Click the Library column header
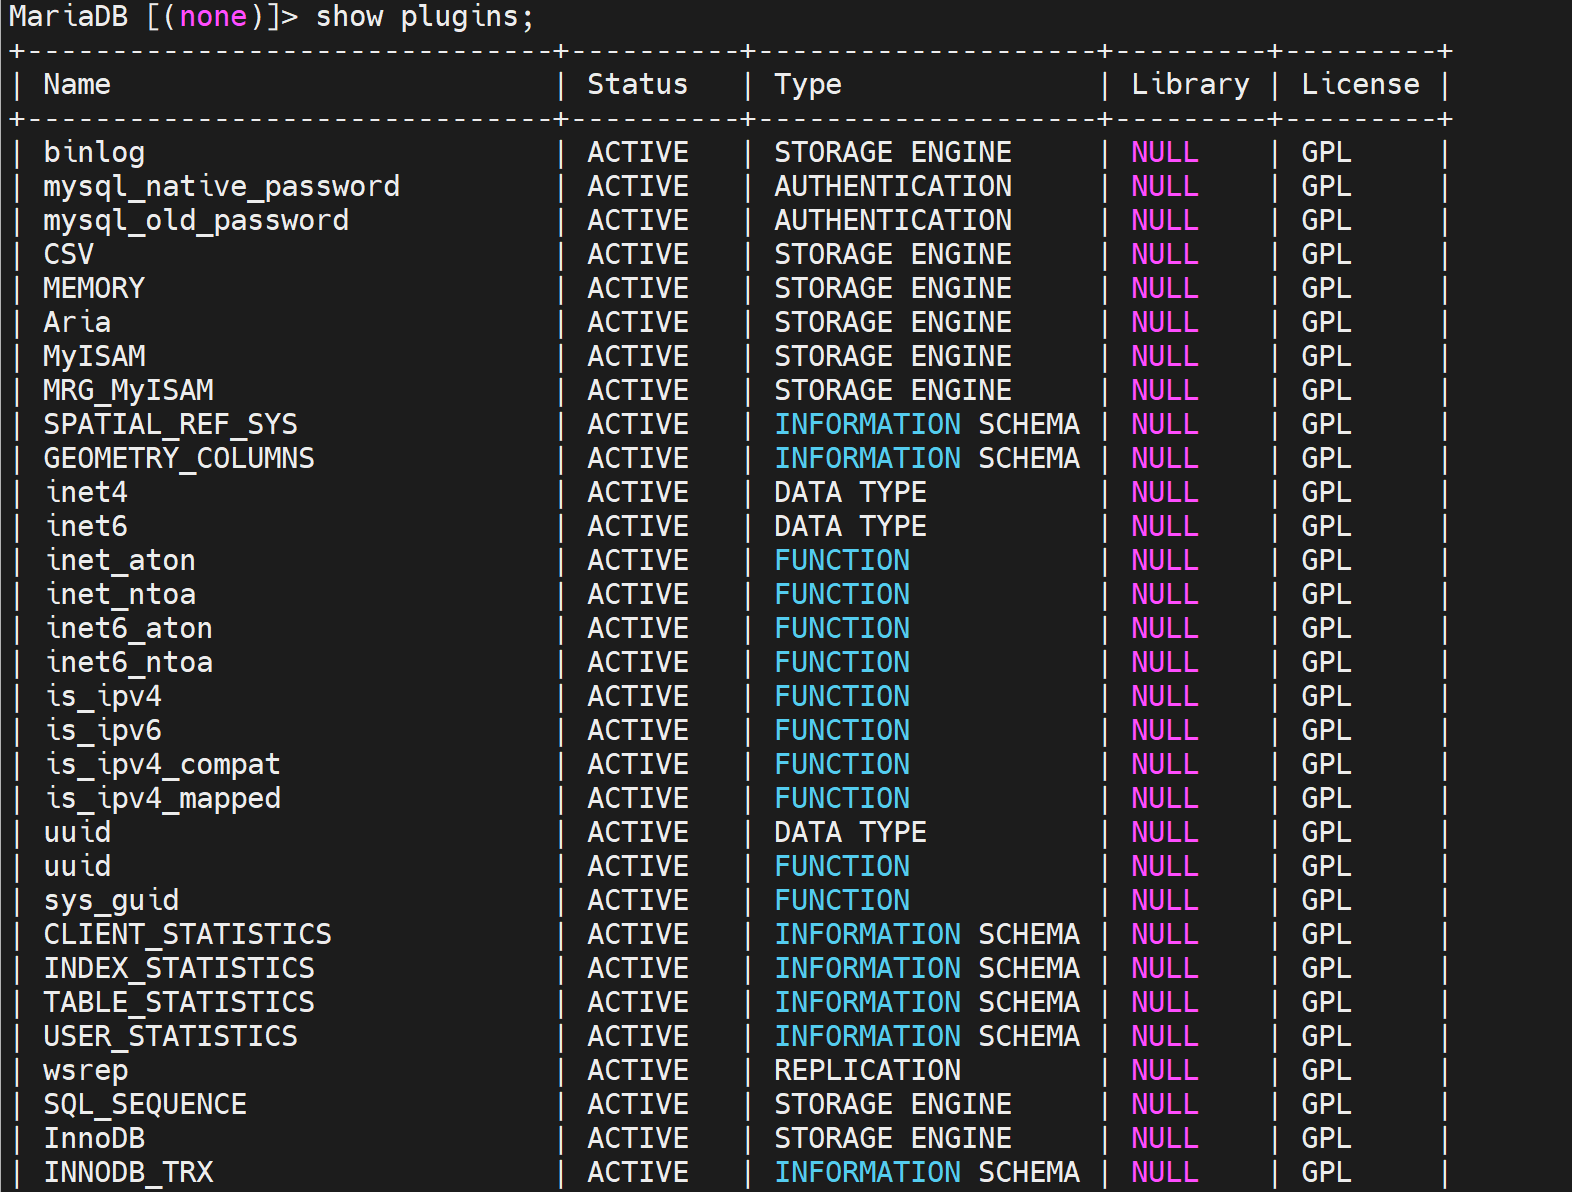 pos(1189,85)
